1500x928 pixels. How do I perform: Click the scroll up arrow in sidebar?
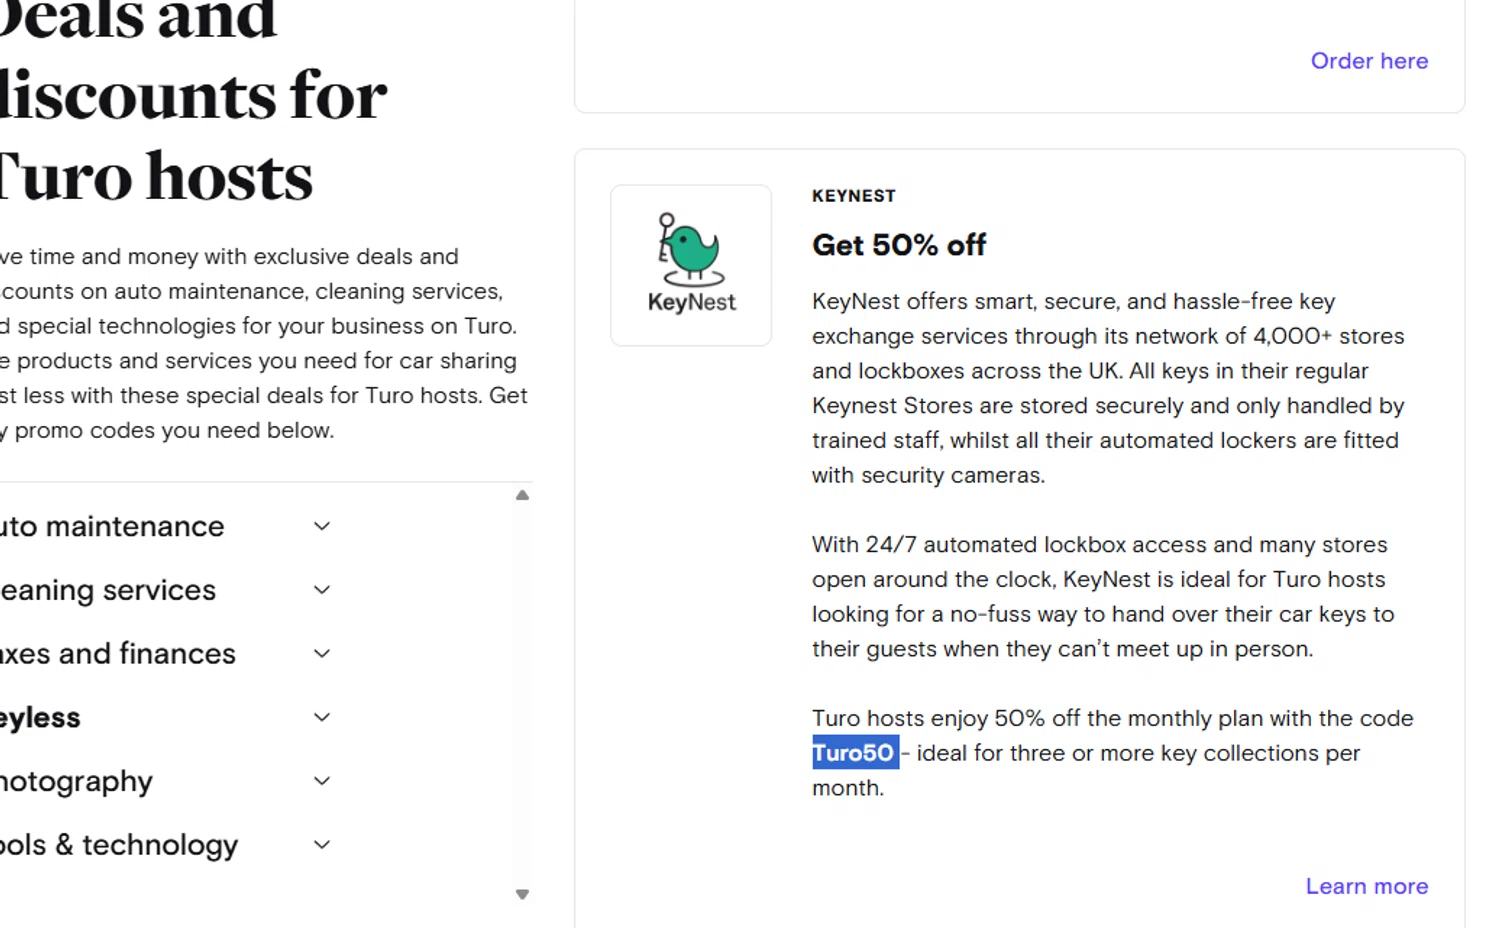[x=522, y=495]
